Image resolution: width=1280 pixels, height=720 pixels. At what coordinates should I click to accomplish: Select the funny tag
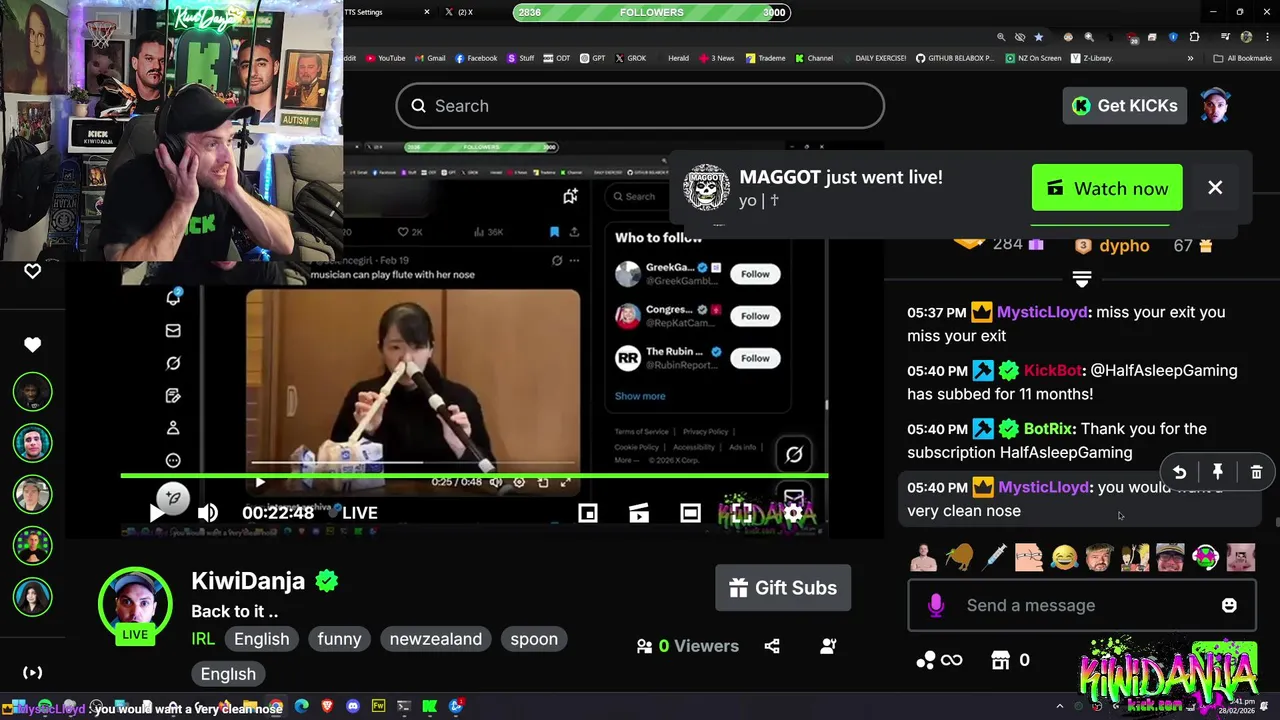(339, 639)
